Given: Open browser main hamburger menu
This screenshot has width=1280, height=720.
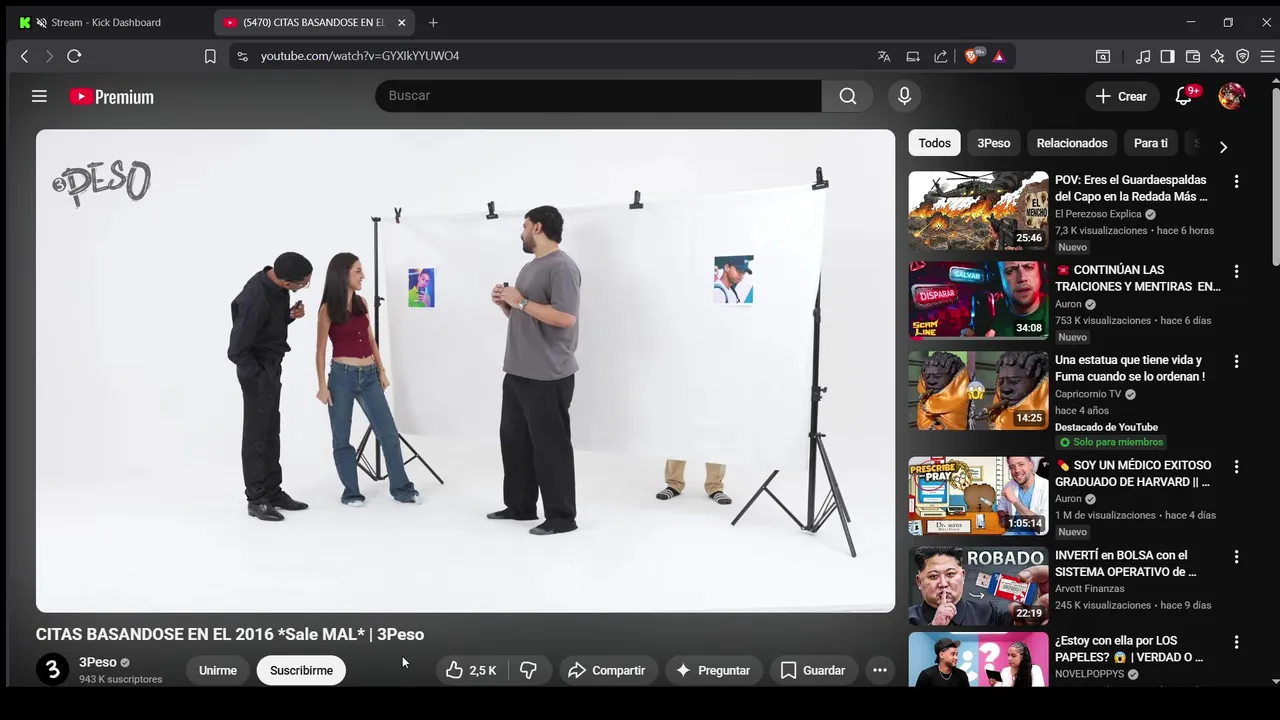Looking at the screenshot, I should (x=1267, y=56).
